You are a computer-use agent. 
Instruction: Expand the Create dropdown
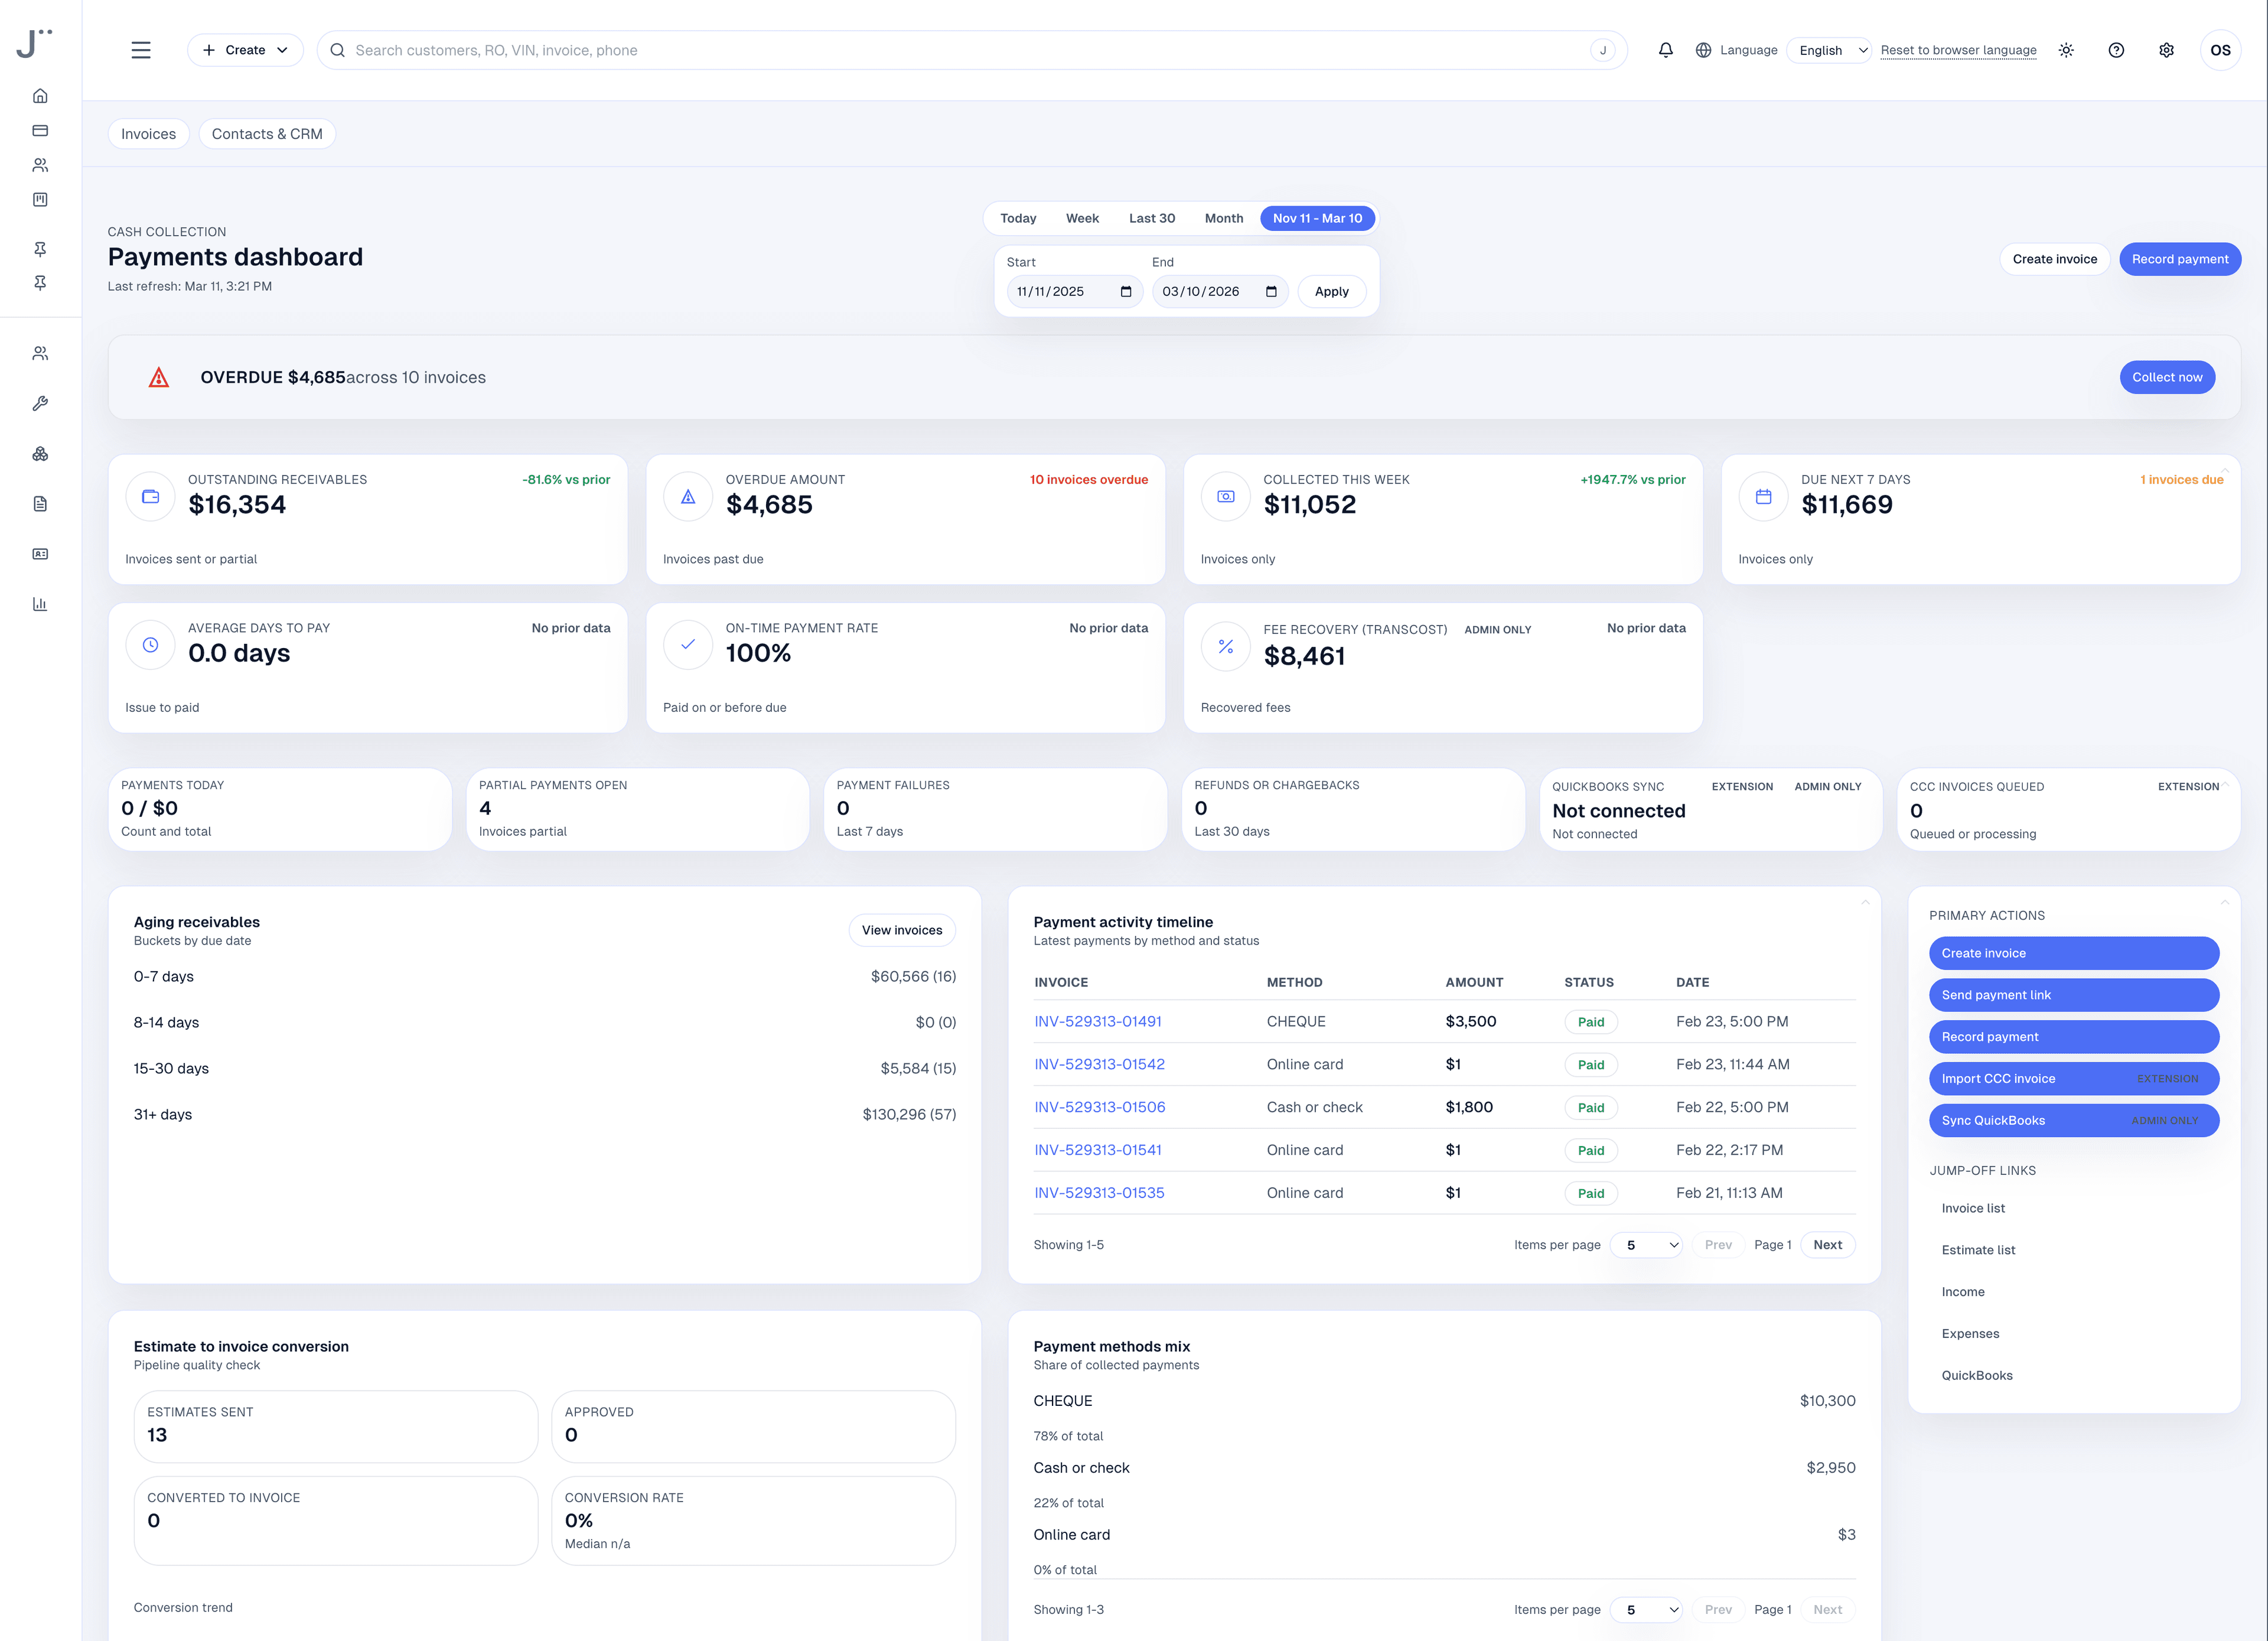tap(245, 50)
